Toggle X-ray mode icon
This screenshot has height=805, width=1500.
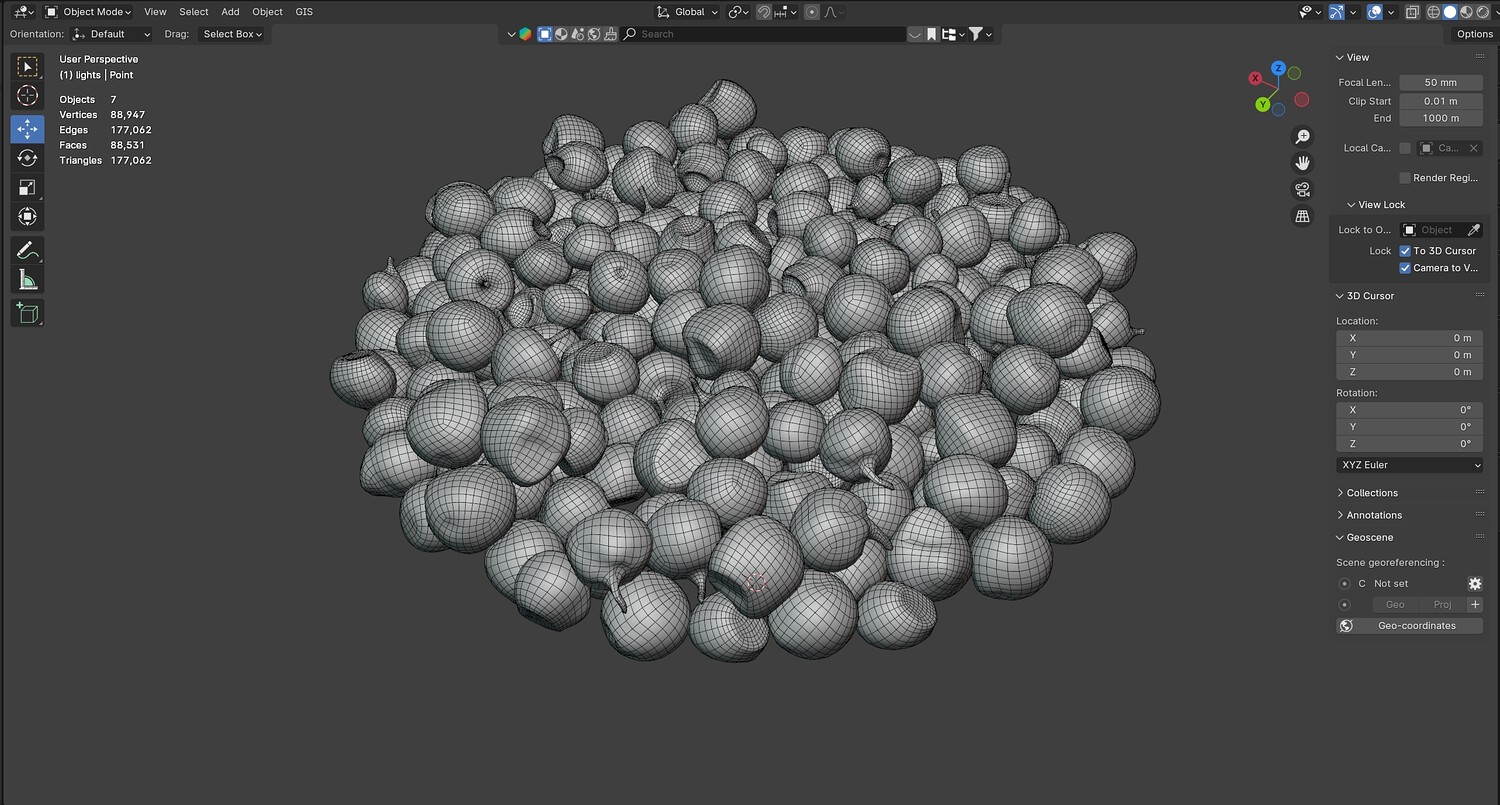tap(1412, 12)
